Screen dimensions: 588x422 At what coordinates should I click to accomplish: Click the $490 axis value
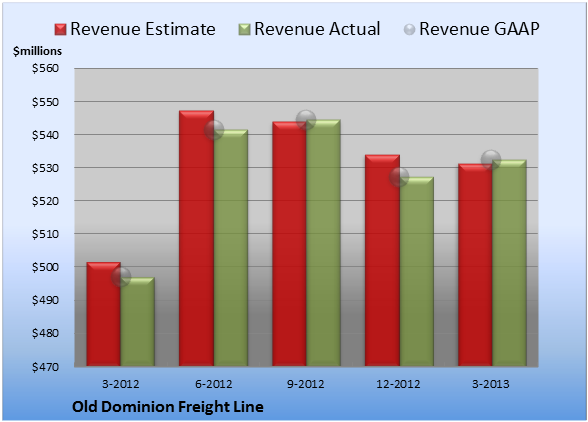click(x=45, y=300)
